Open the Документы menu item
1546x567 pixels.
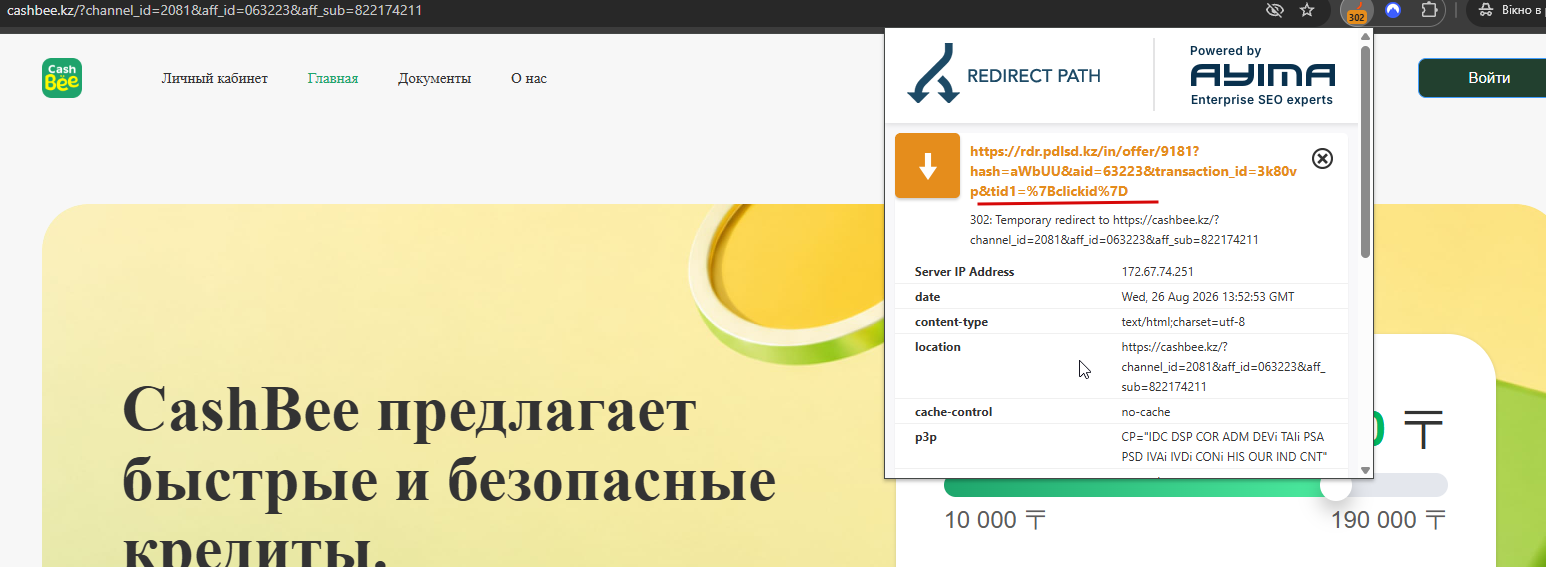(434, 78)
